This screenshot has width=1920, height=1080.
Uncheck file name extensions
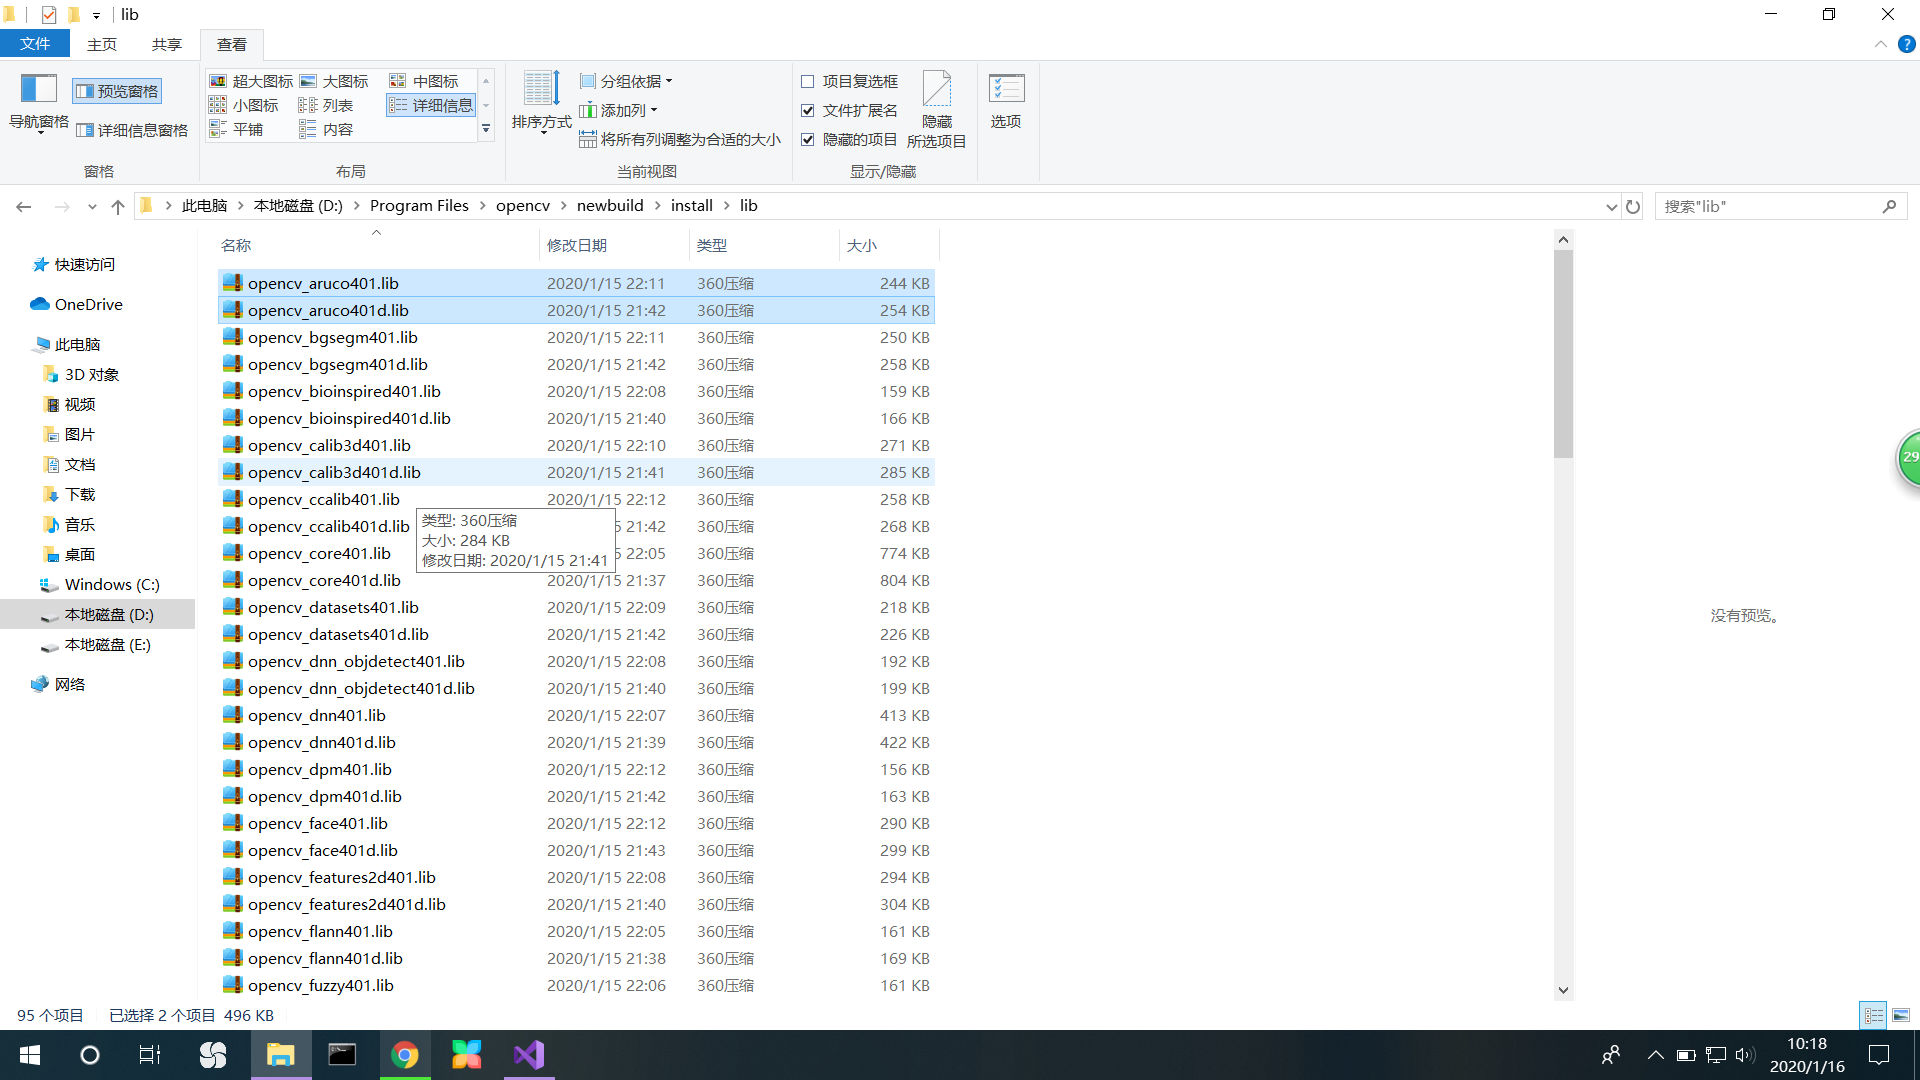(x=808, y=110)
